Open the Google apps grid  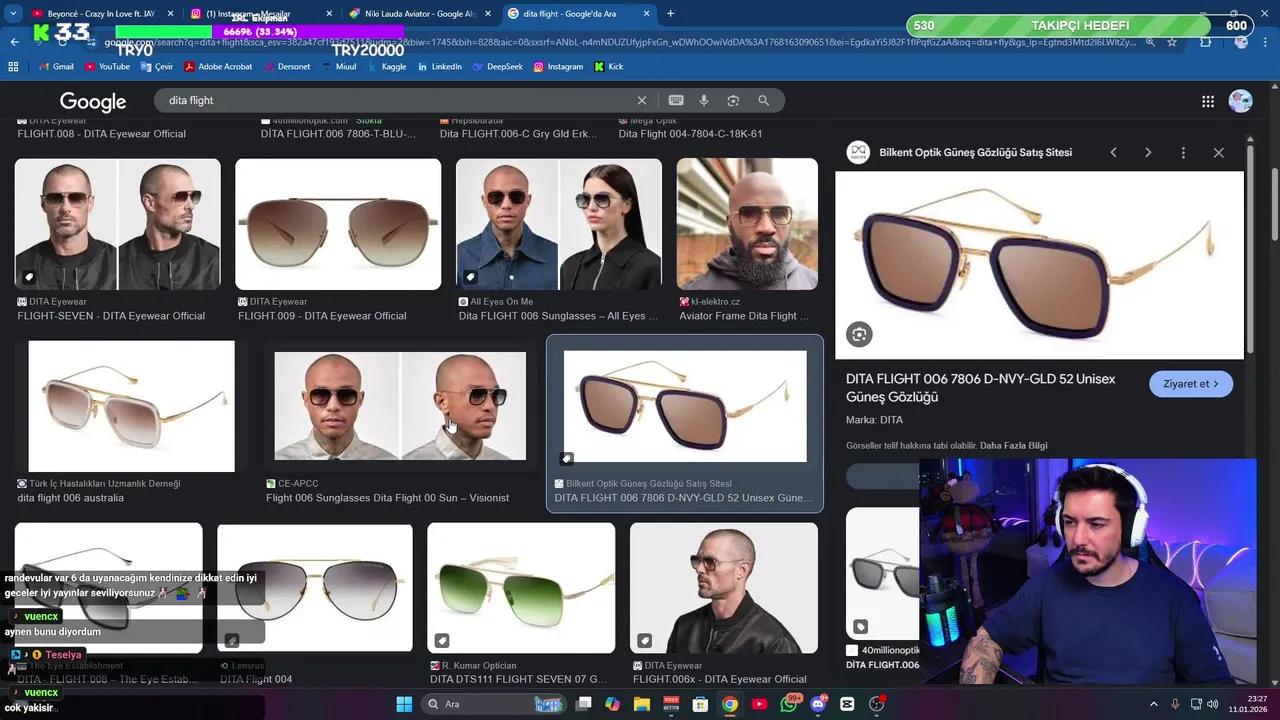[1208, 101]
